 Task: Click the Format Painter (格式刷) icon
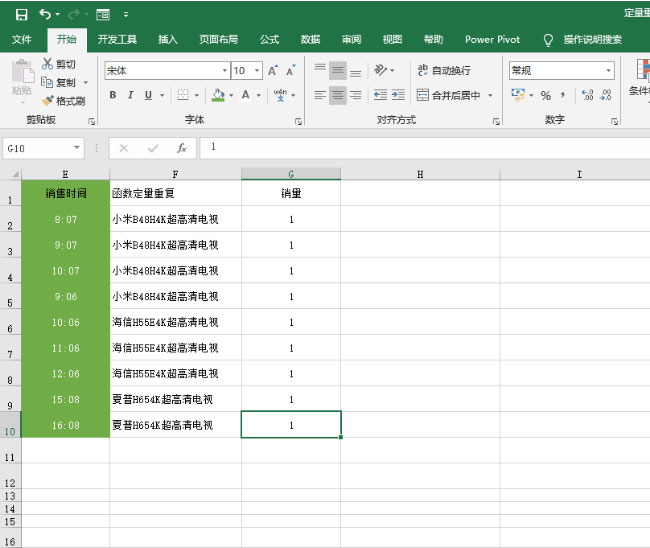48,101
